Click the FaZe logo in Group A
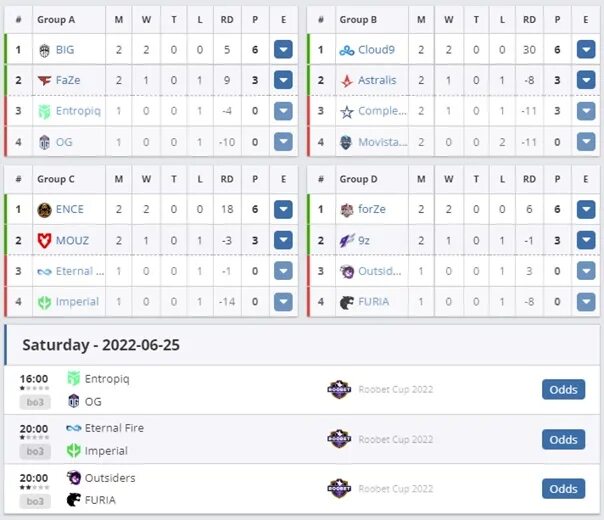The image size is (604, 520). click(x=44, y=81)
